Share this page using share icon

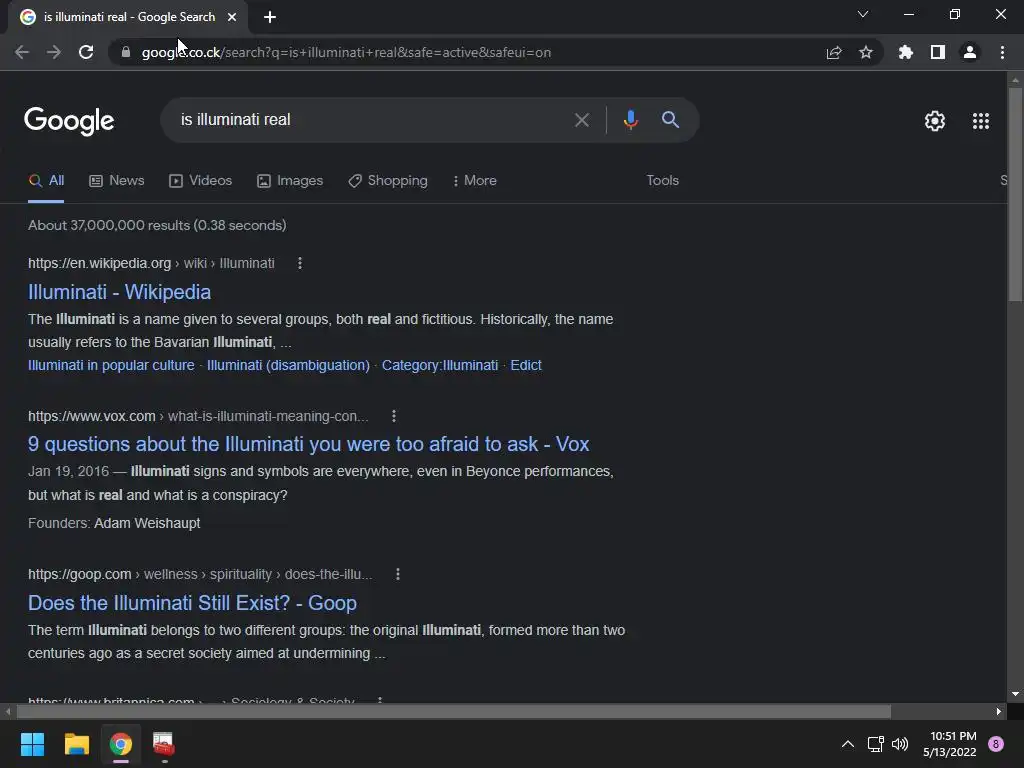click(833, 52)
